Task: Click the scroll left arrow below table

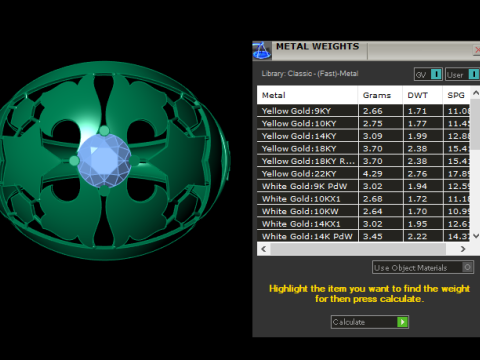Action: (264, 249)
